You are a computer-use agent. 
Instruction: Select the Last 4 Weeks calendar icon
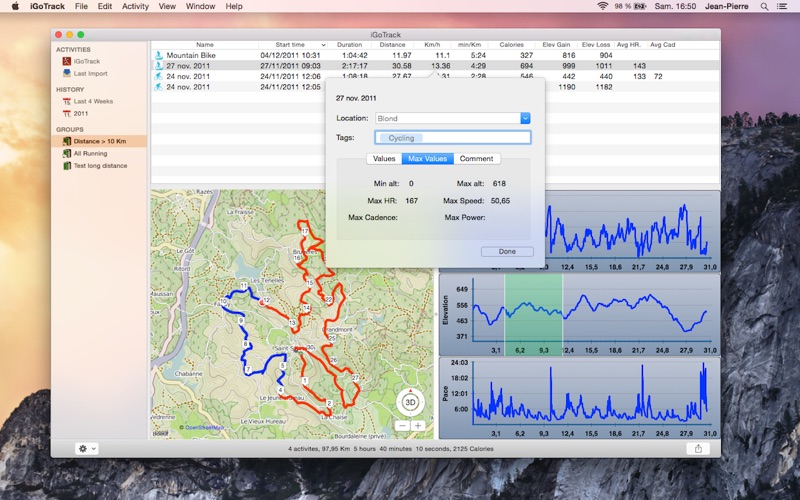(x=66, y=101)
